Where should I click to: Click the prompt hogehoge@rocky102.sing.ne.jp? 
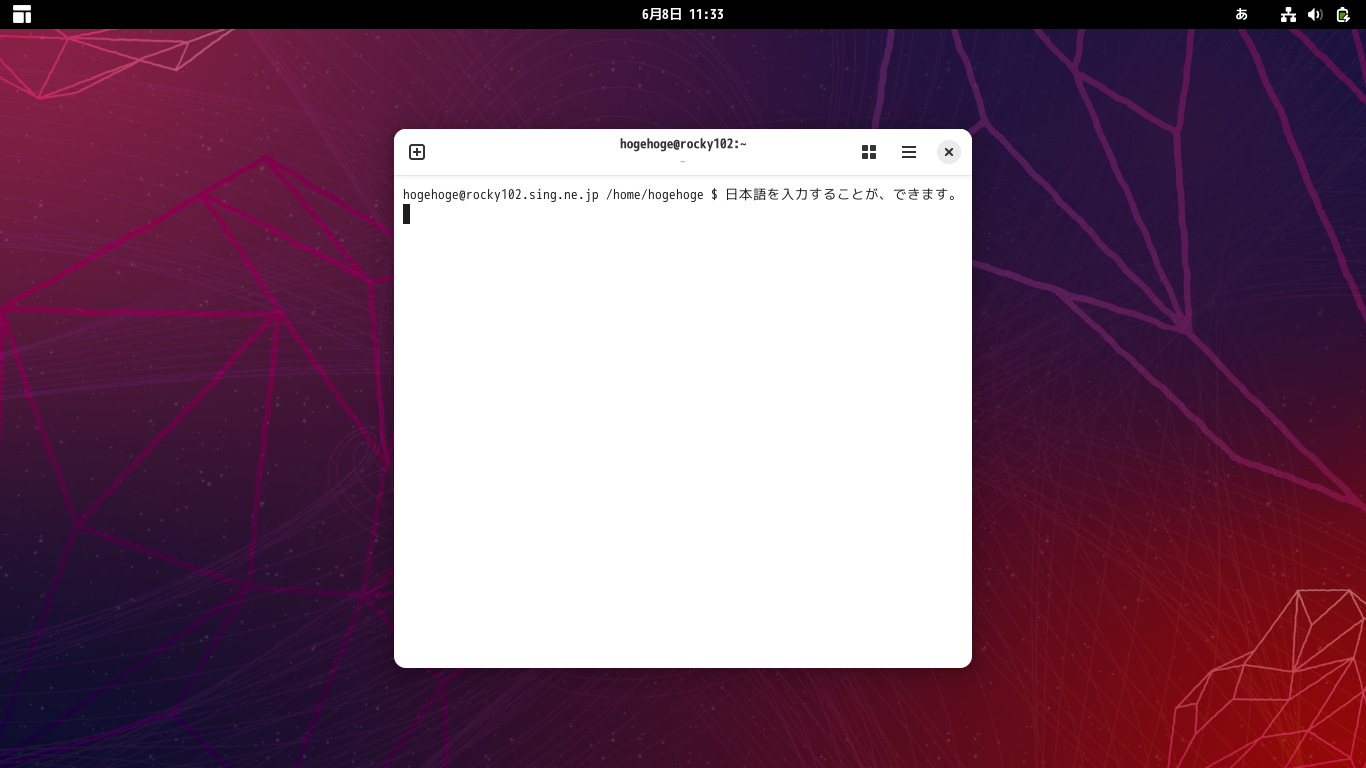(501, 195)
